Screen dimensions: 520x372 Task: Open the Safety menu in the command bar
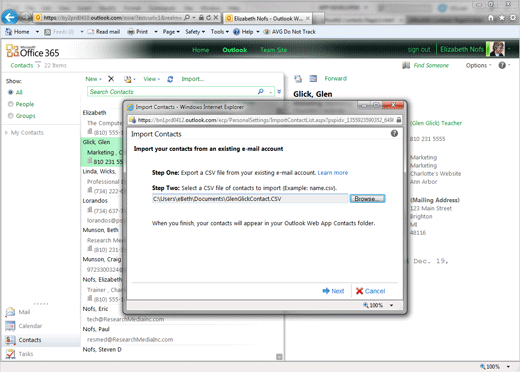pyautogui.click(x=195, y=32)
